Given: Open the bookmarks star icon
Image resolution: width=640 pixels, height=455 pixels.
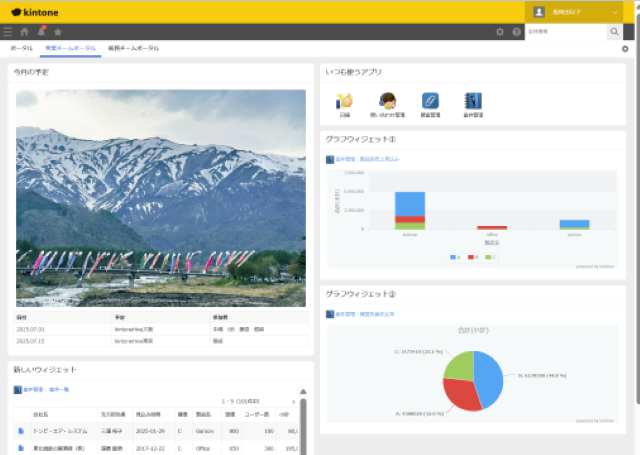Looking at the screenshot, I should click(x=58, y=32).
